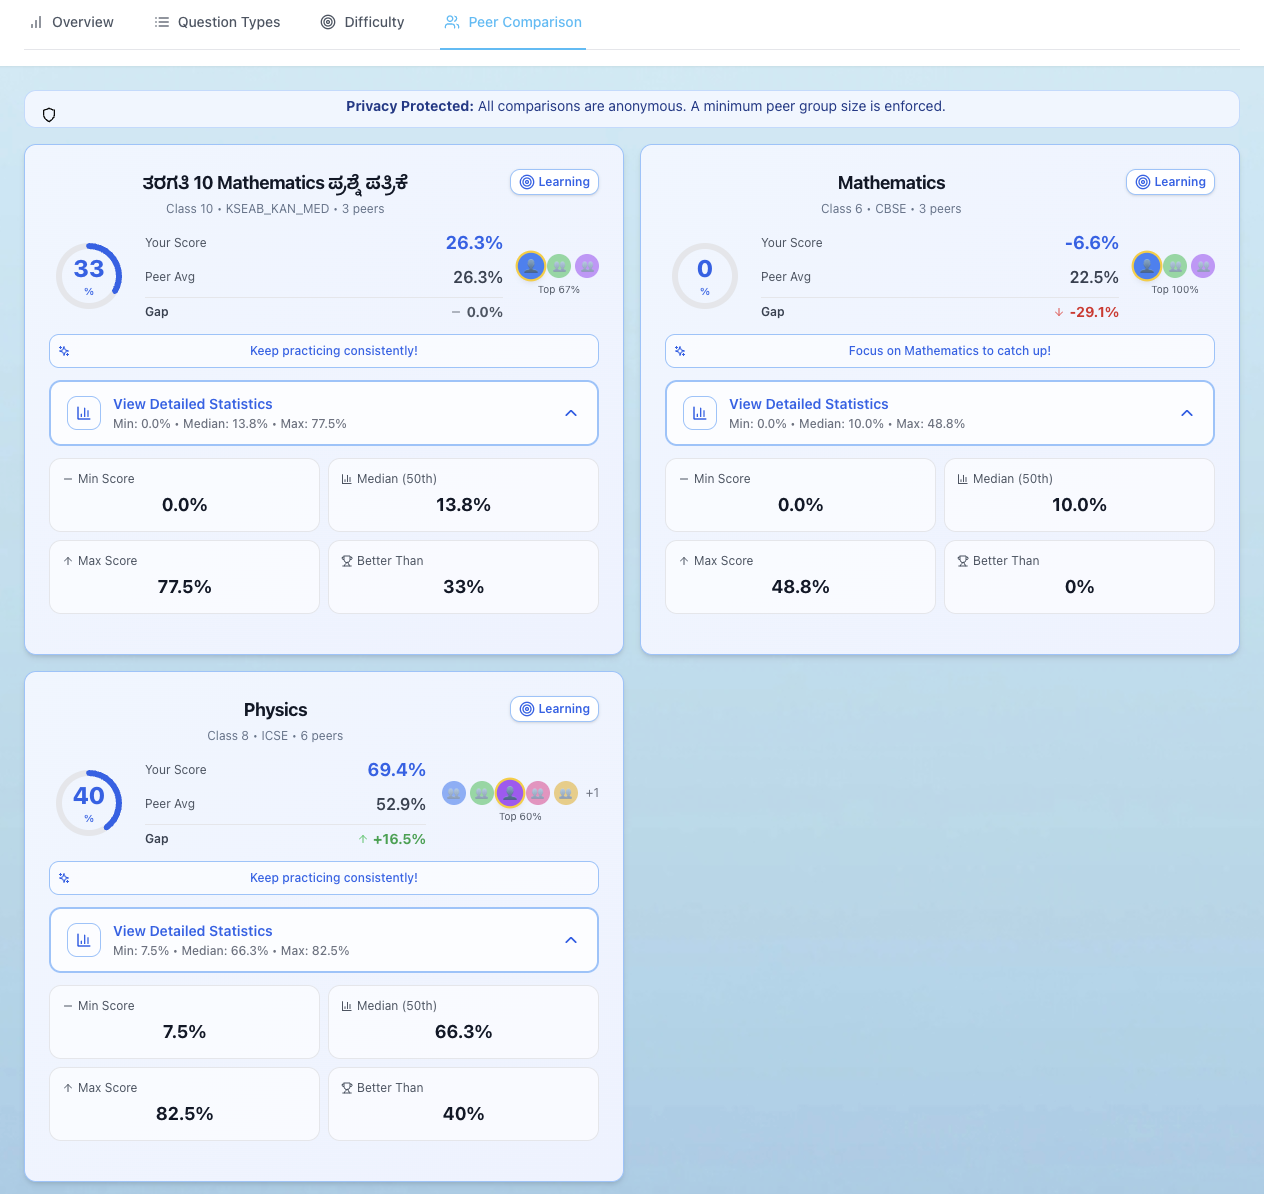1264x1194 pixels.
Task: Click sparkle icon in Physics tip bar
Action: tap(64, 878)
